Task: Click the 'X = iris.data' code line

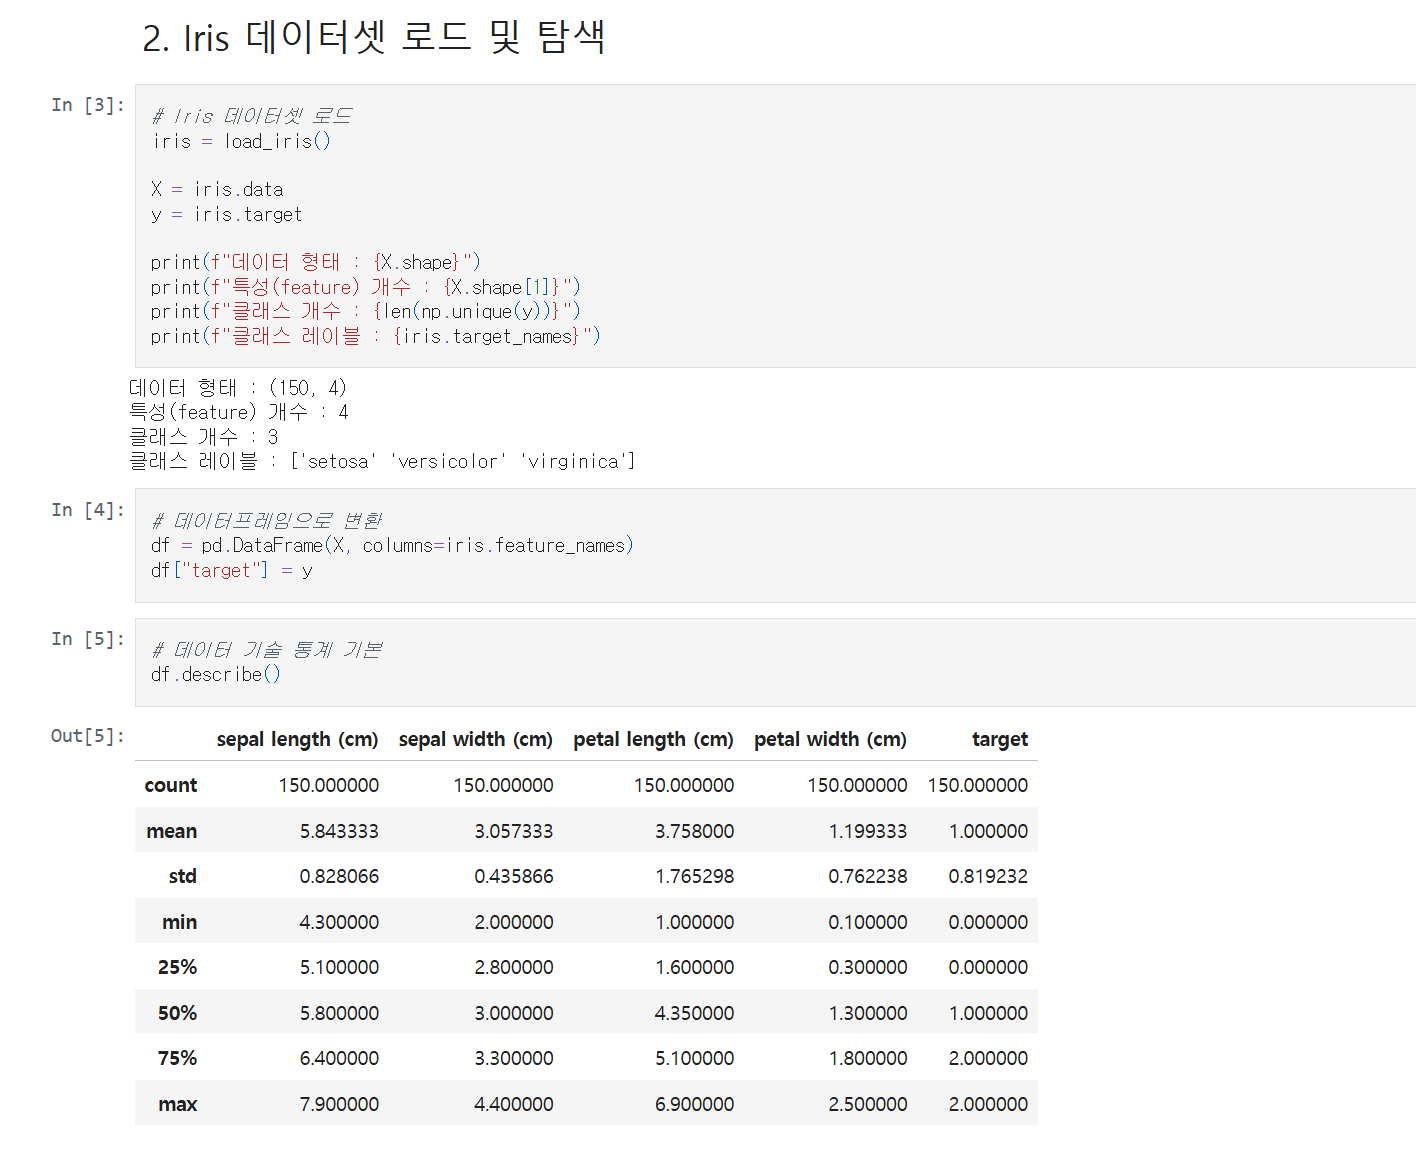Action: click(217, 189)
